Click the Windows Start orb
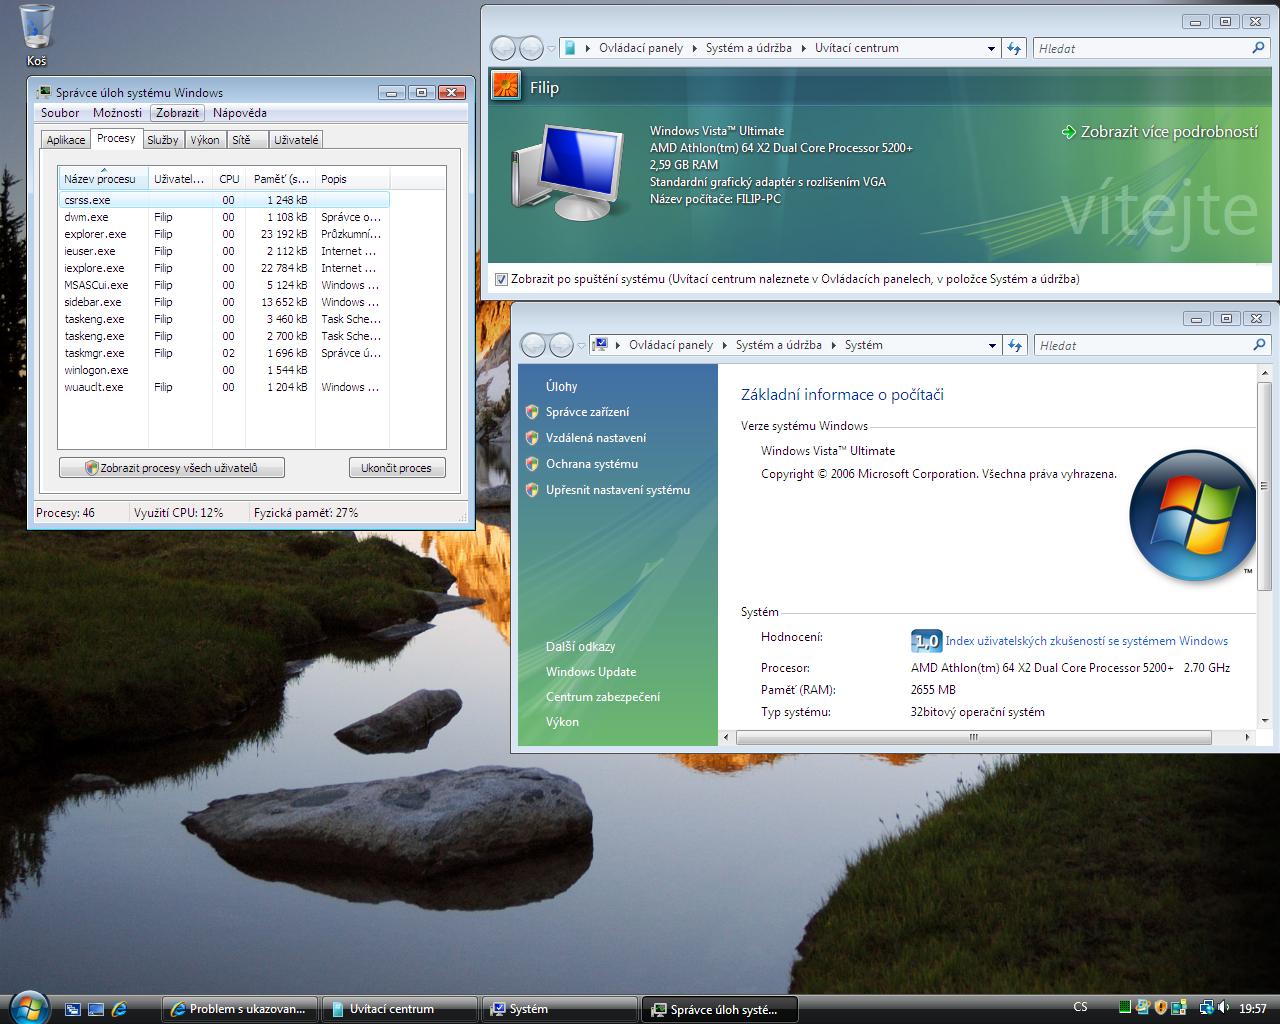 coord(27,1006)
